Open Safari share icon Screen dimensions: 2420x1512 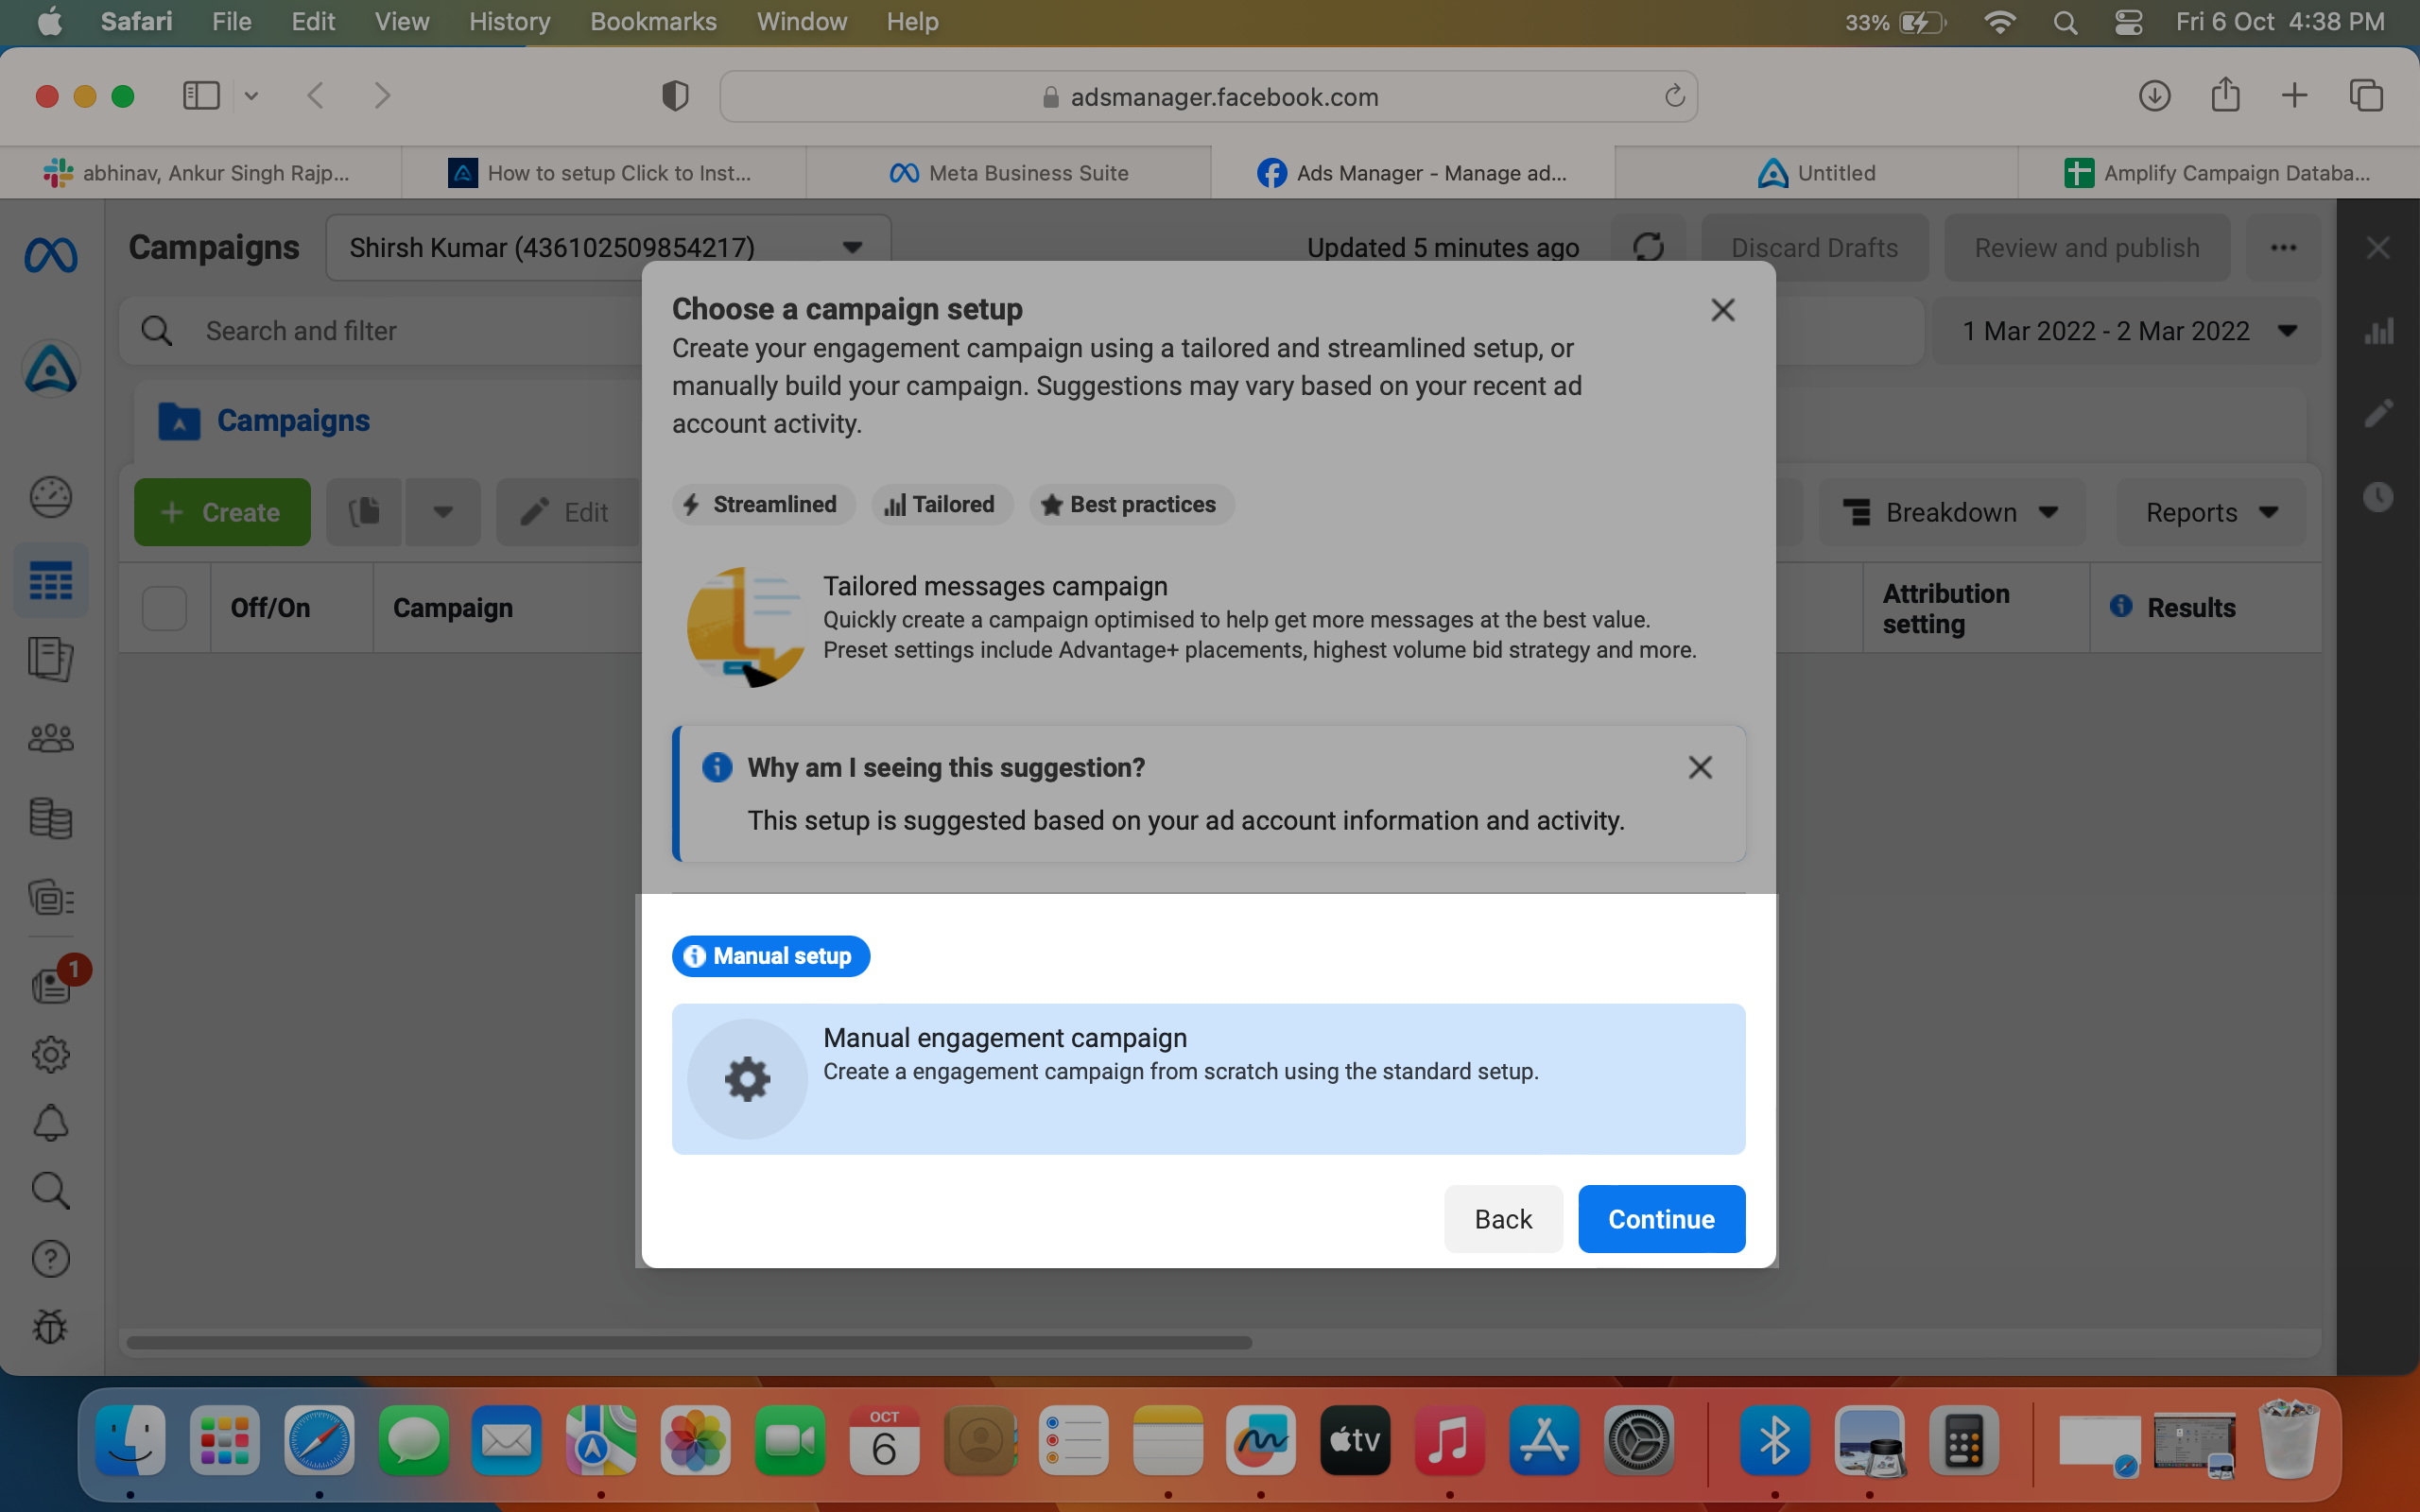pyautogui.click(x=2225, y=96)
